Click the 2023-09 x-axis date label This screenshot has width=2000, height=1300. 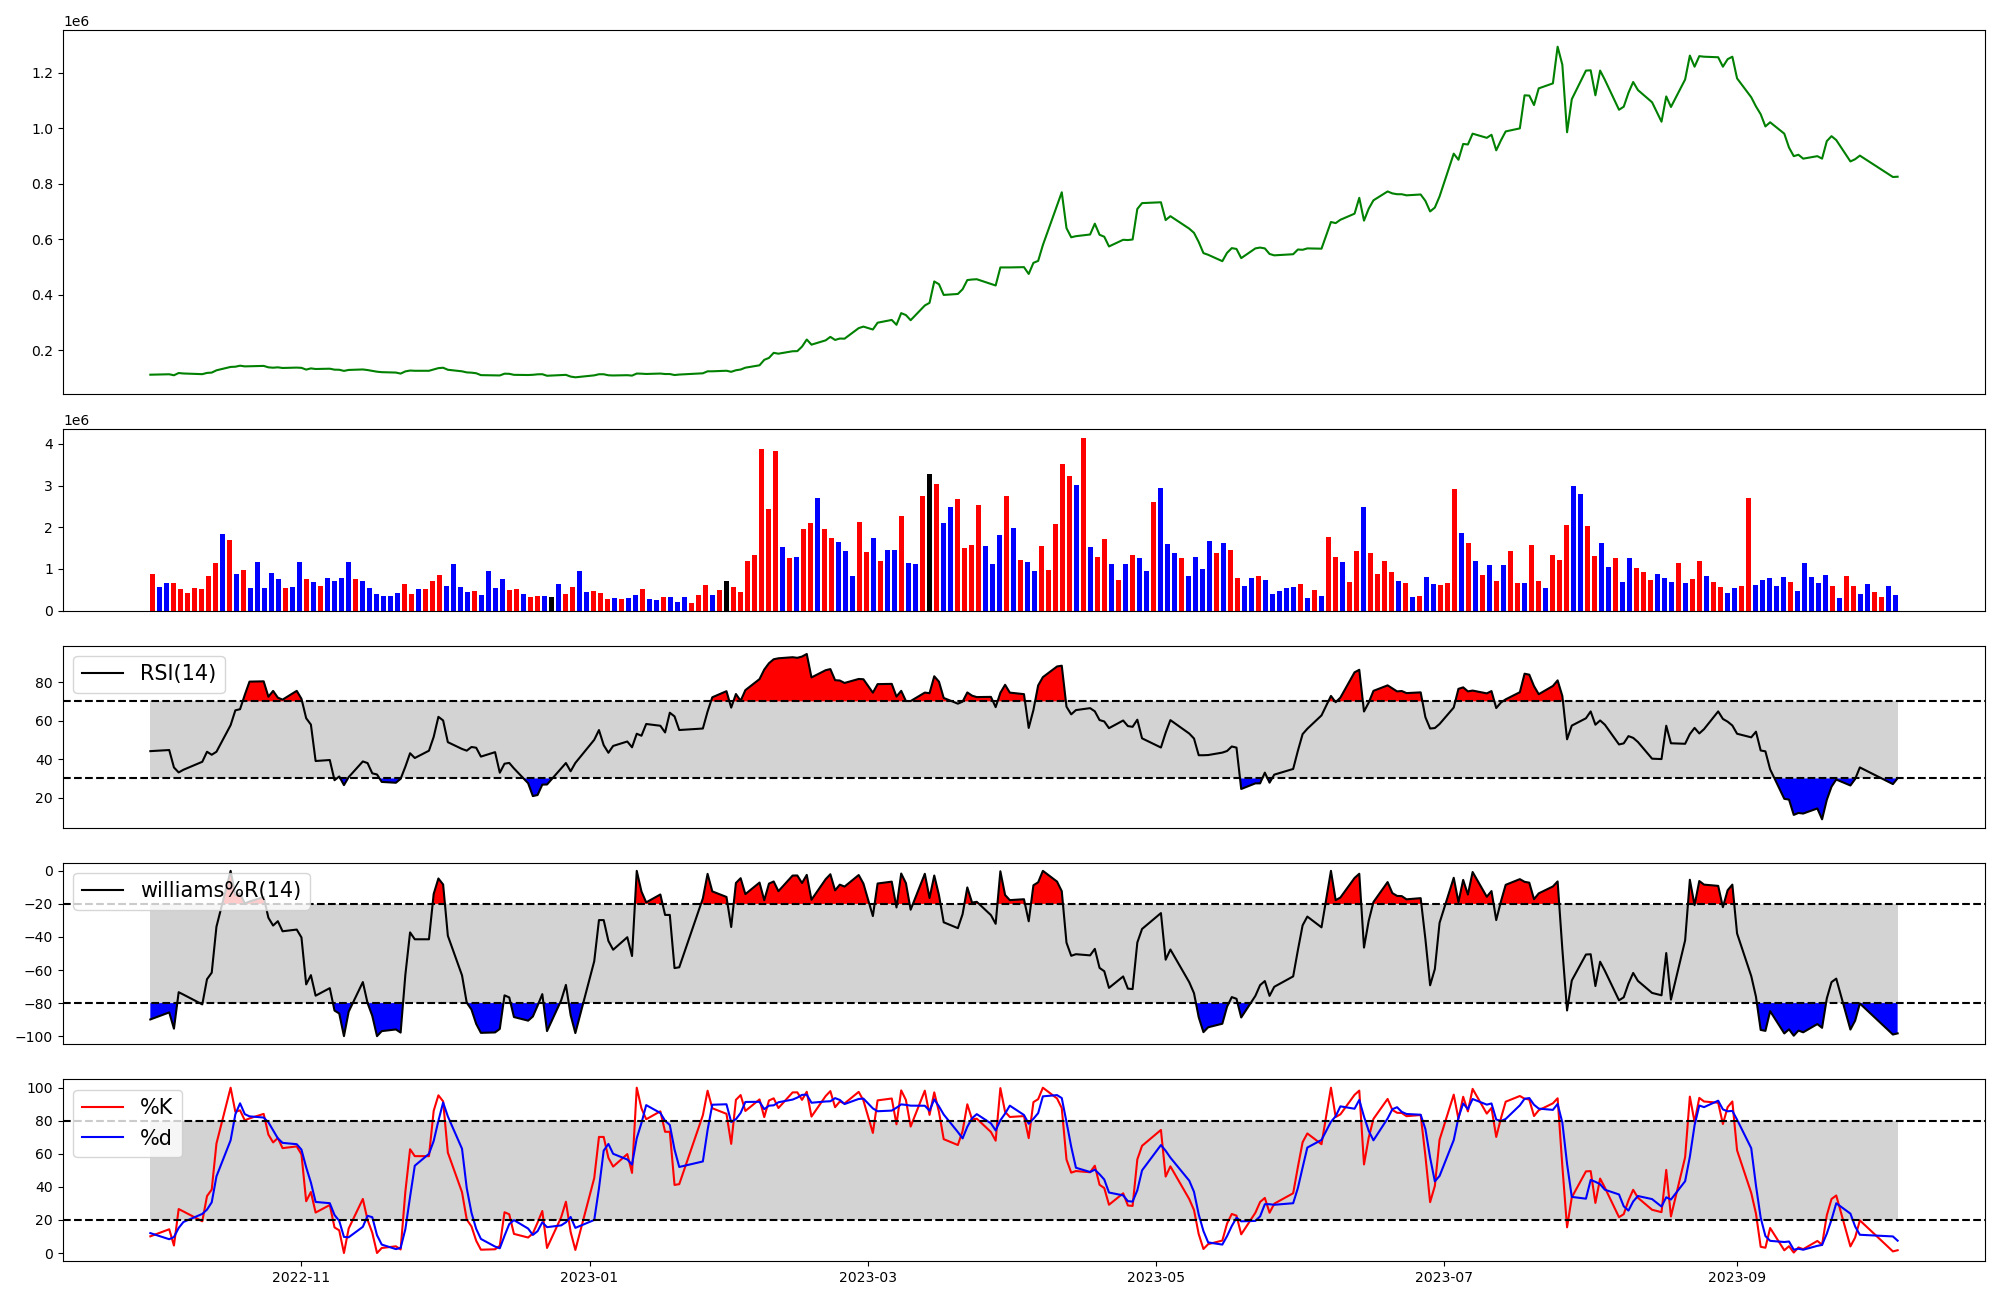tap(1737, 1277)
